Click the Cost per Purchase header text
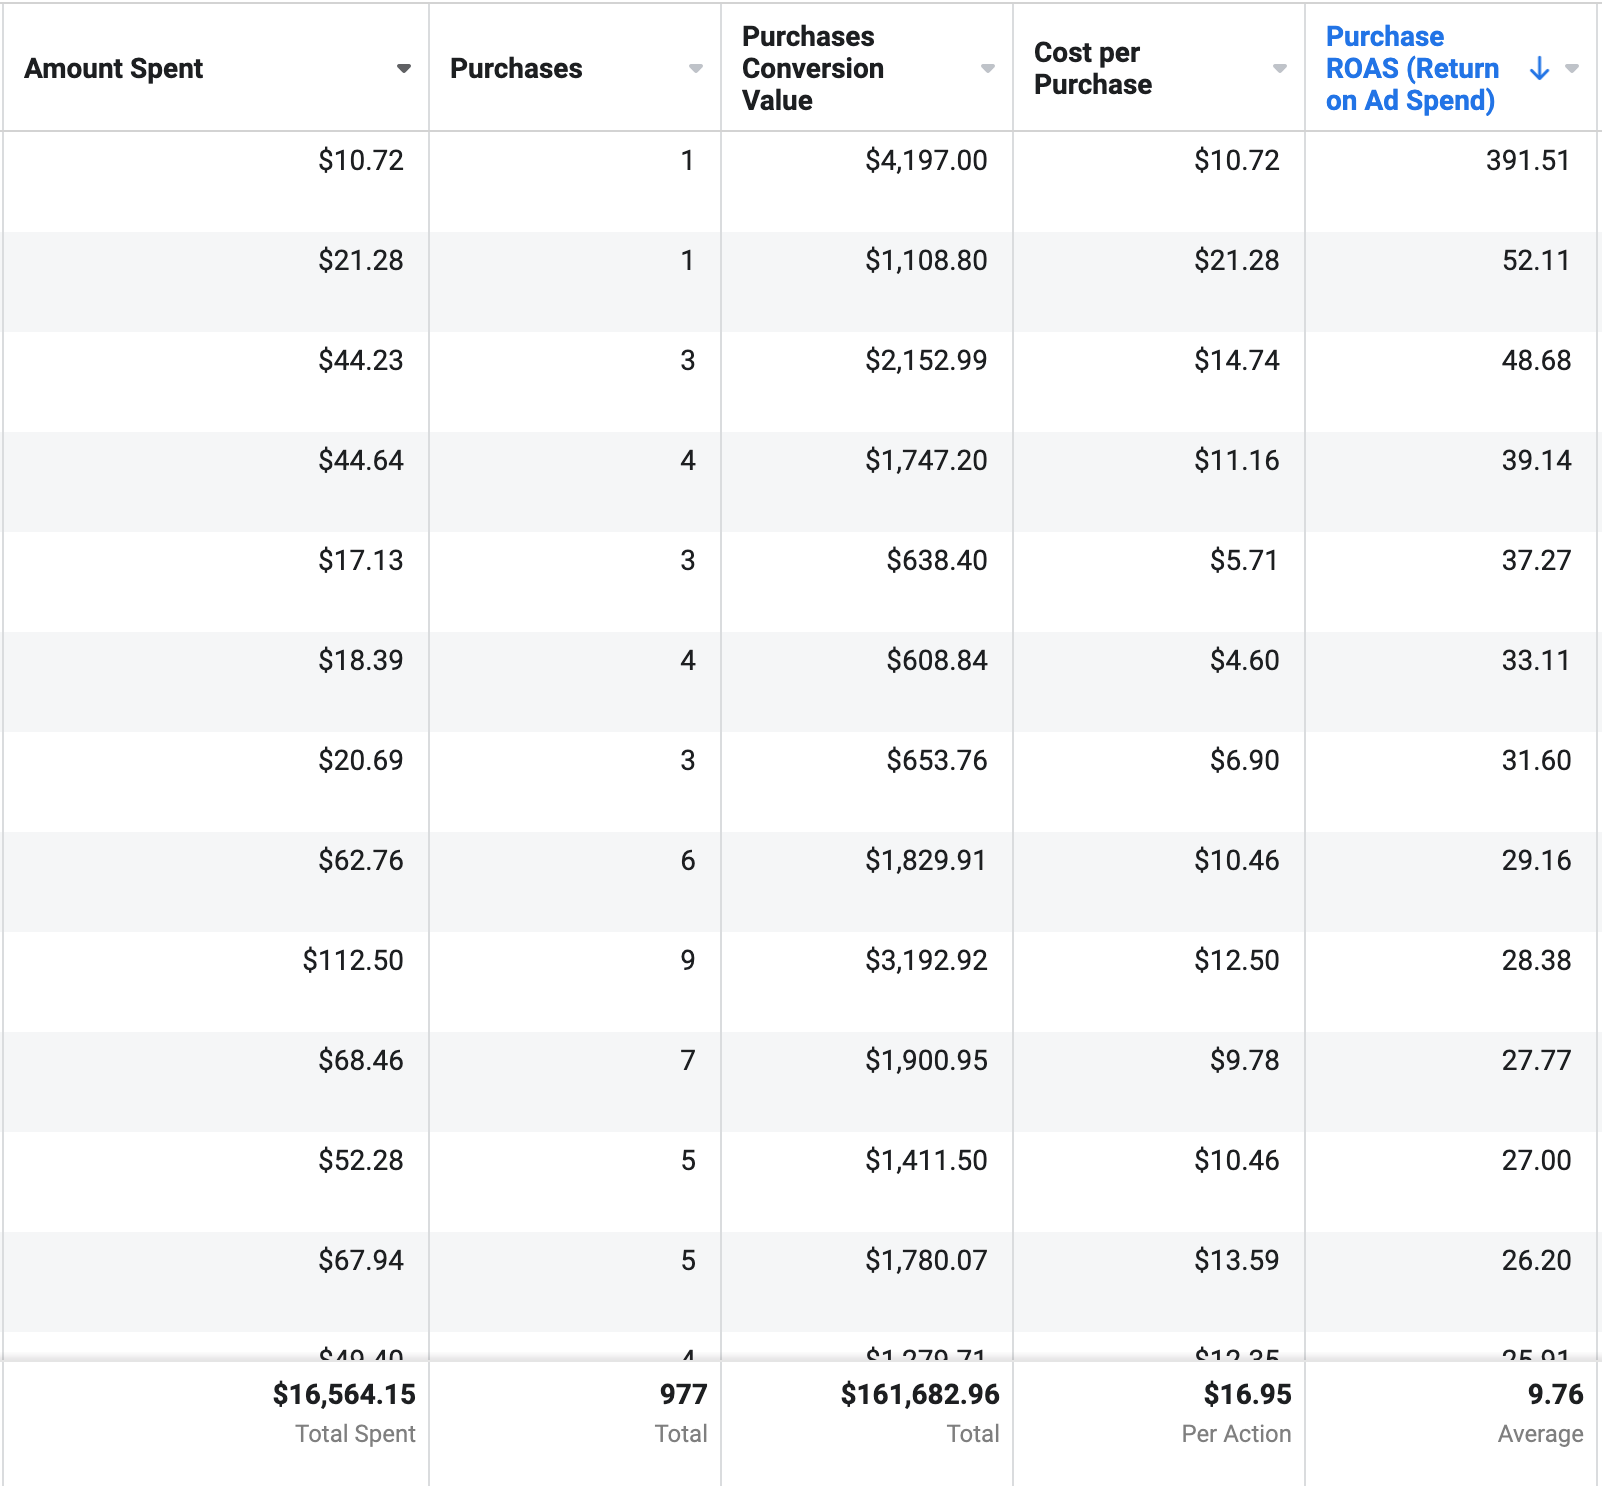Image resolution: width=1602 pixels, height=1486 pixels. tap(1092, 68)
